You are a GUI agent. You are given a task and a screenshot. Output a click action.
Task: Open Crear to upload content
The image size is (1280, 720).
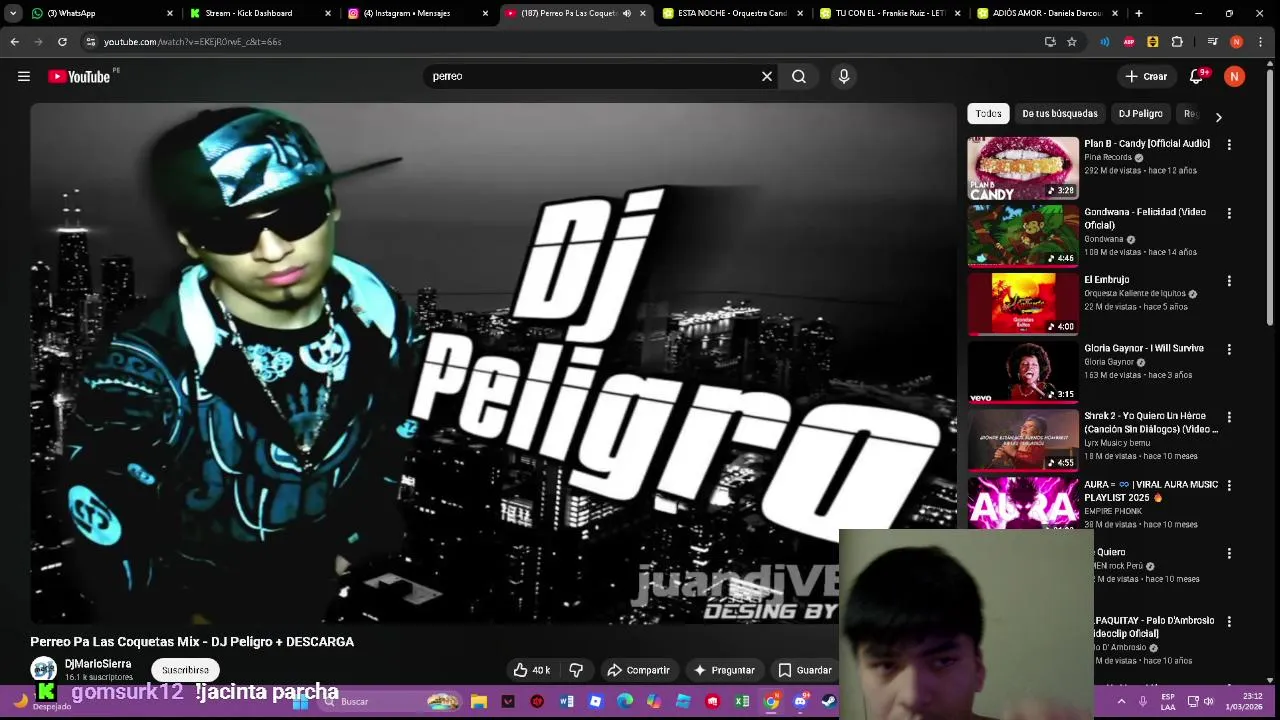(x=1146, y=76)
